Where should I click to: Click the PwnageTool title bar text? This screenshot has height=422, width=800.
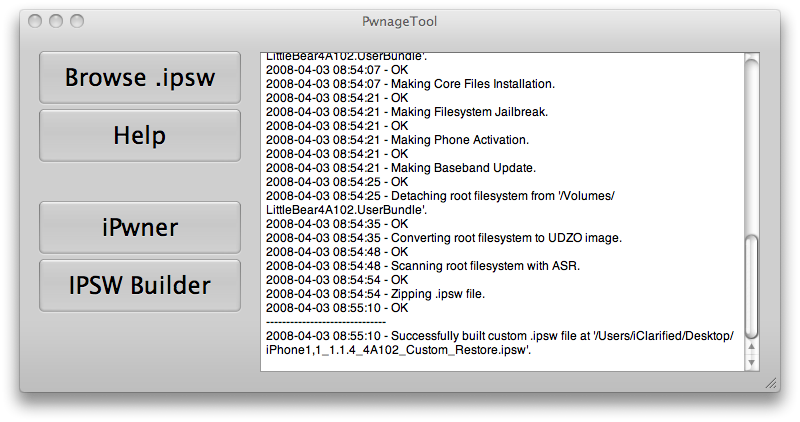pos(400,21)
